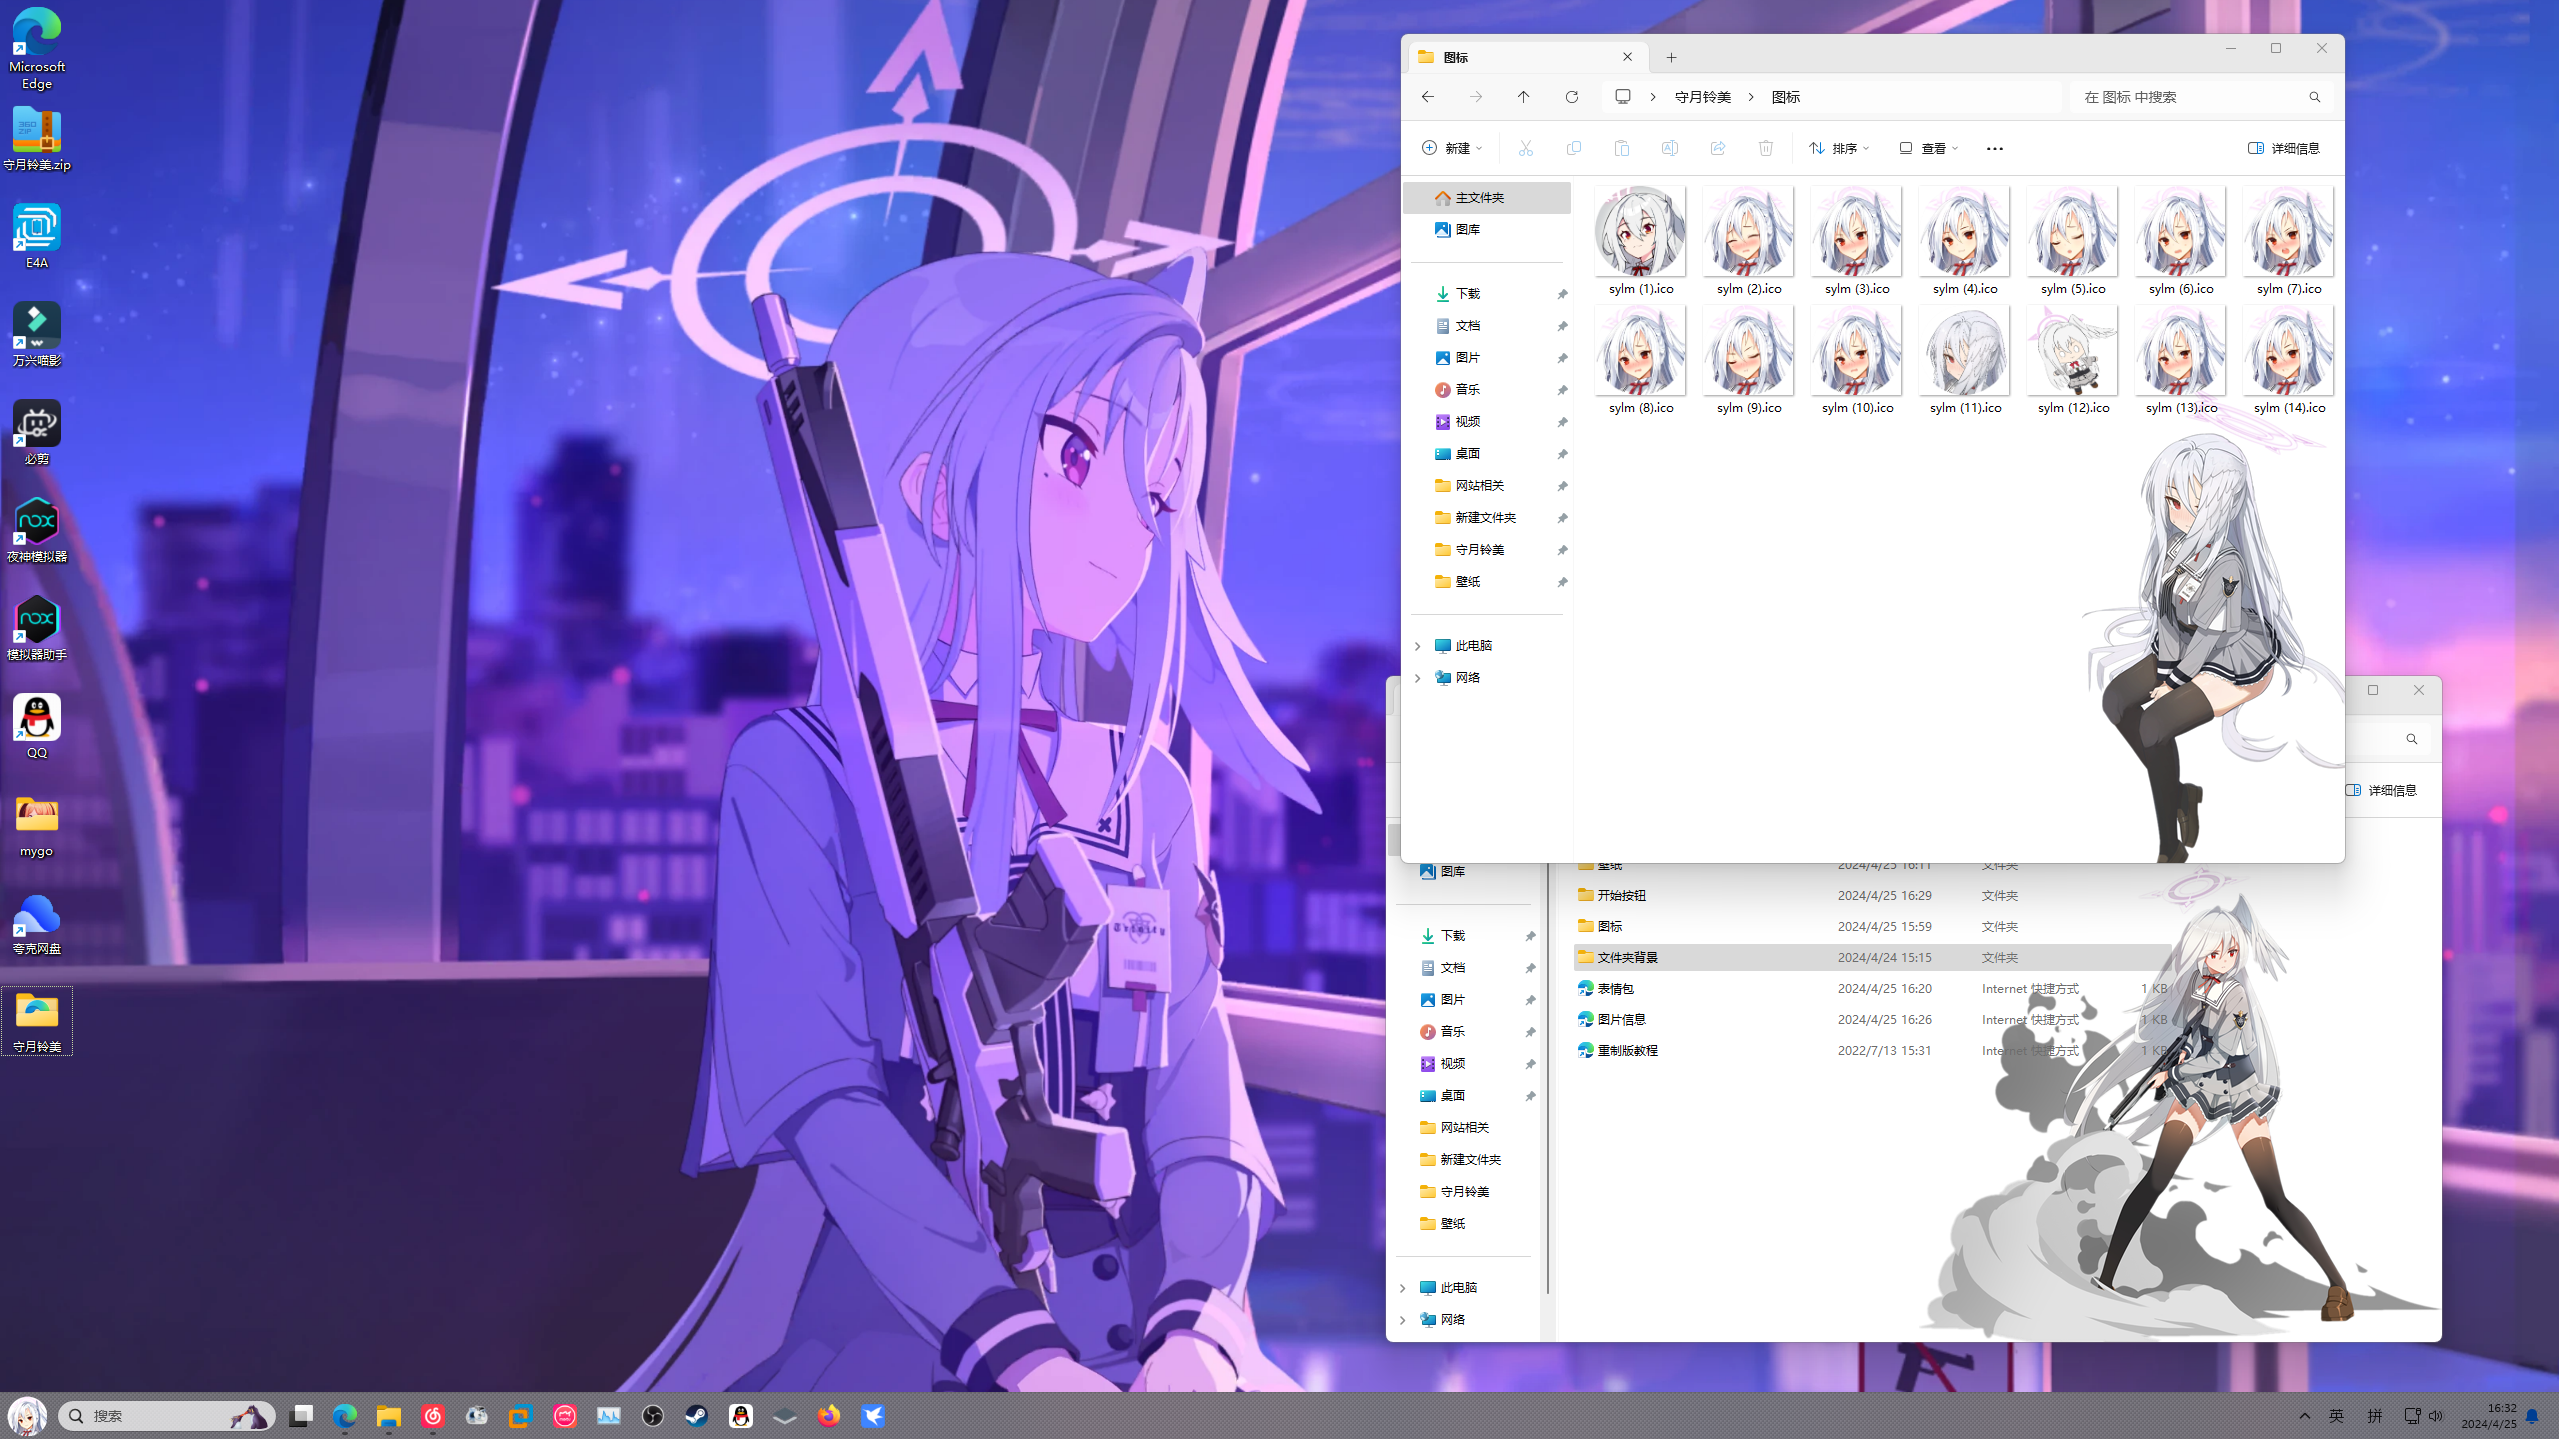Screen dimensions: 2559x1439
Task: Toggle the 详细信息 details pane button
Action: [2283, 148]
